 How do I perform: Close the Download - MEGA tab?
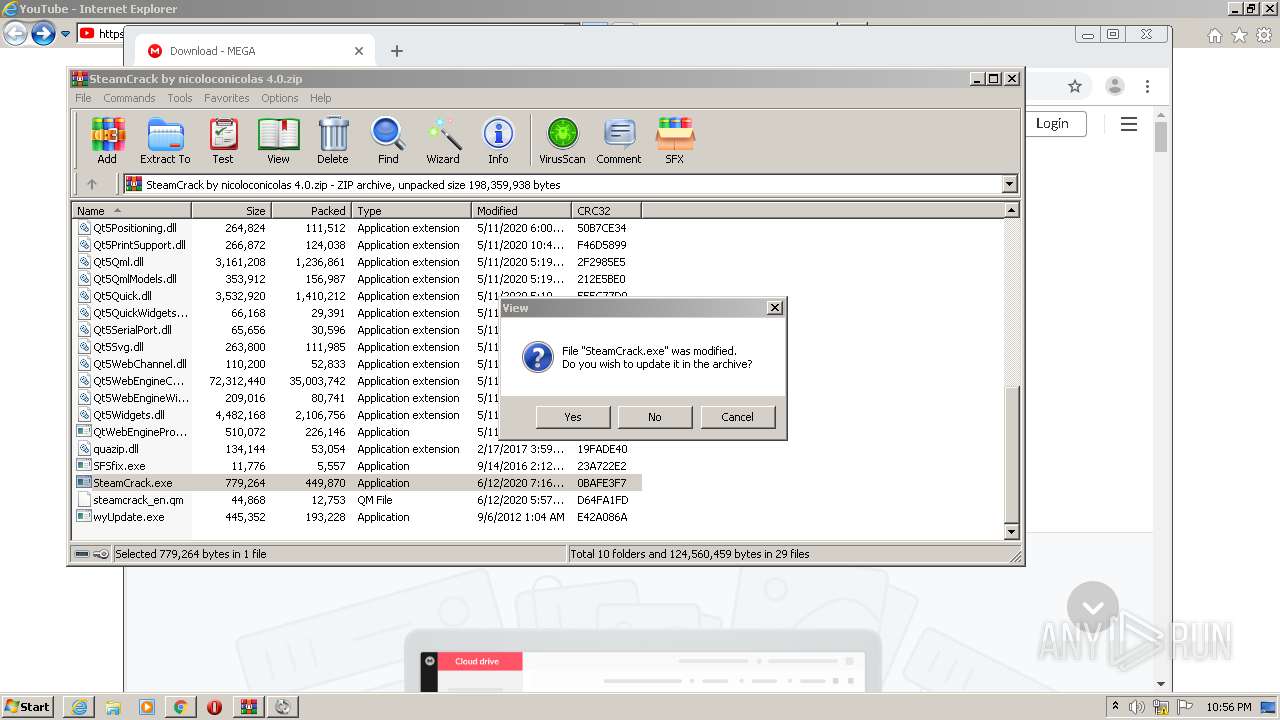tap(359, 51)
